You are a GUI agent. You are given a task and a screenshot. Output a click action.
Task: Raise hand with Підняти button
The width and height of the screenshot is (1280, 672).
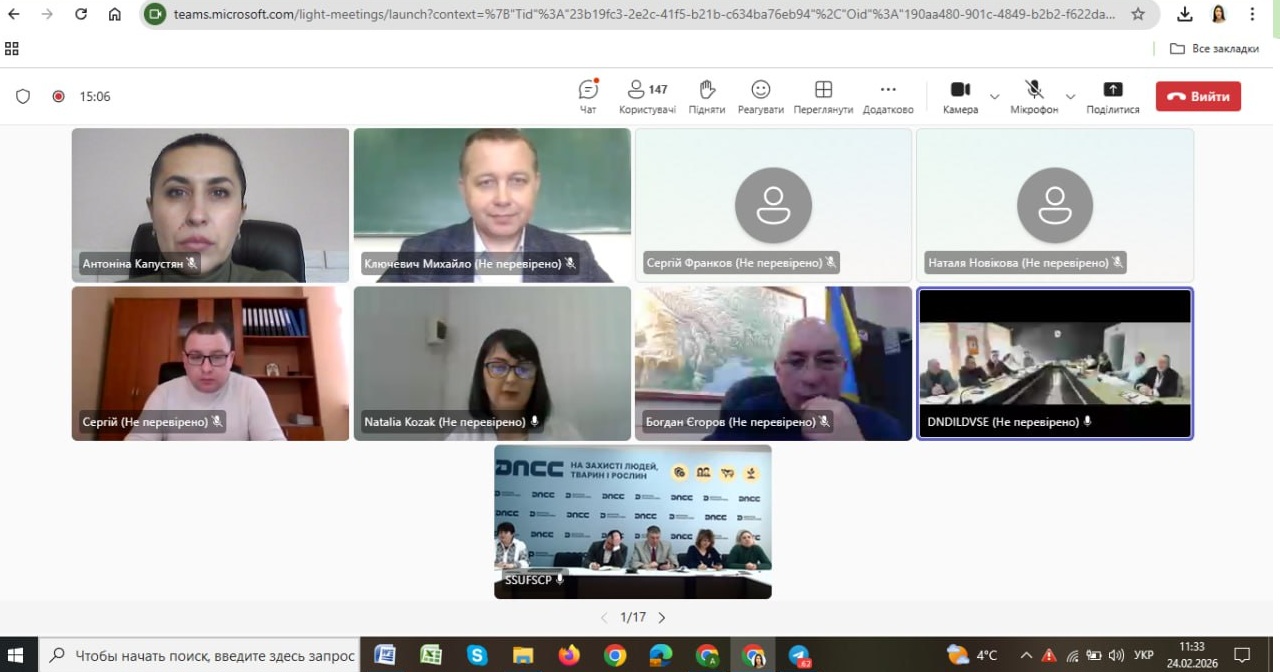[706, 96]
